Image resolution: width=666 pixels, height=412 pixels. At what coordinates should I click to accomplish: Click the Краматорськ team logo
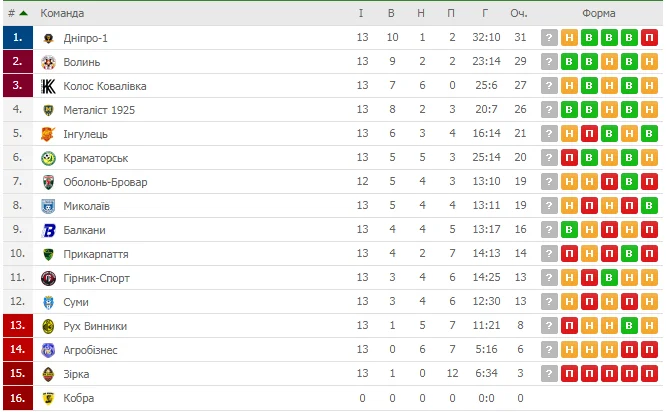[x=48, y=158]
